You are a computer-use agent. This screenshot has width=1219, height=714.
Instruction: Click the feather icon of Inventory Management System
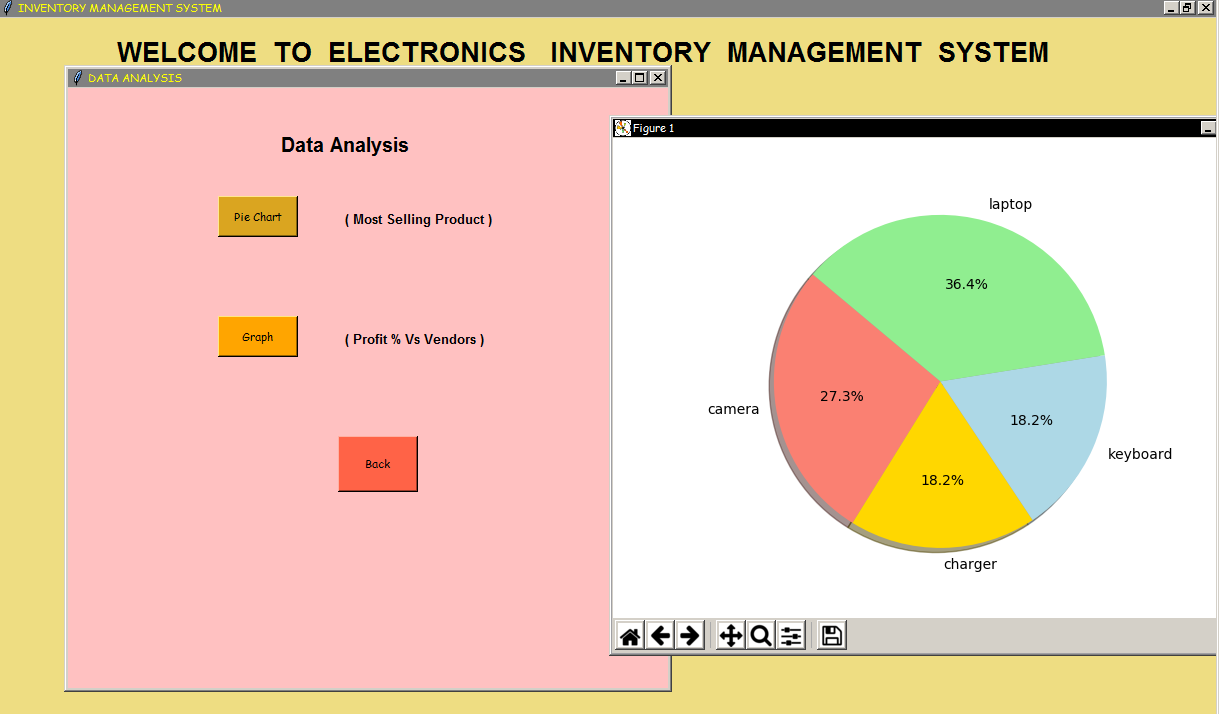8,7
